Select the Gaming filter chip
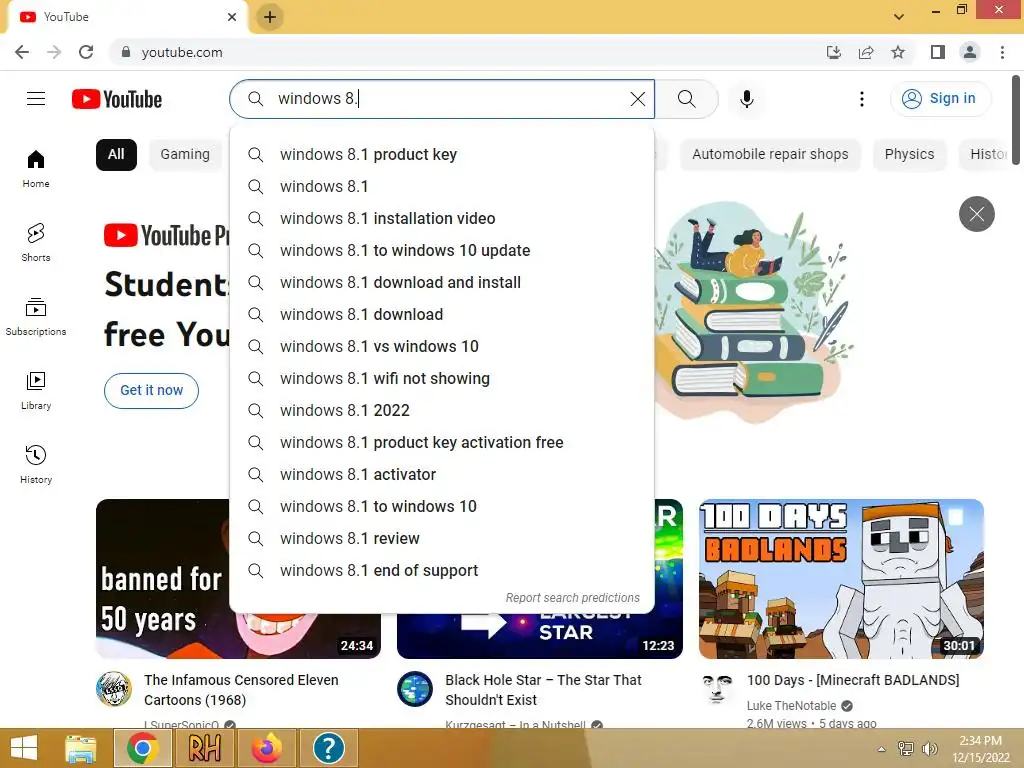The height and width of the screenshot is (768, 1024). [185, 155]
